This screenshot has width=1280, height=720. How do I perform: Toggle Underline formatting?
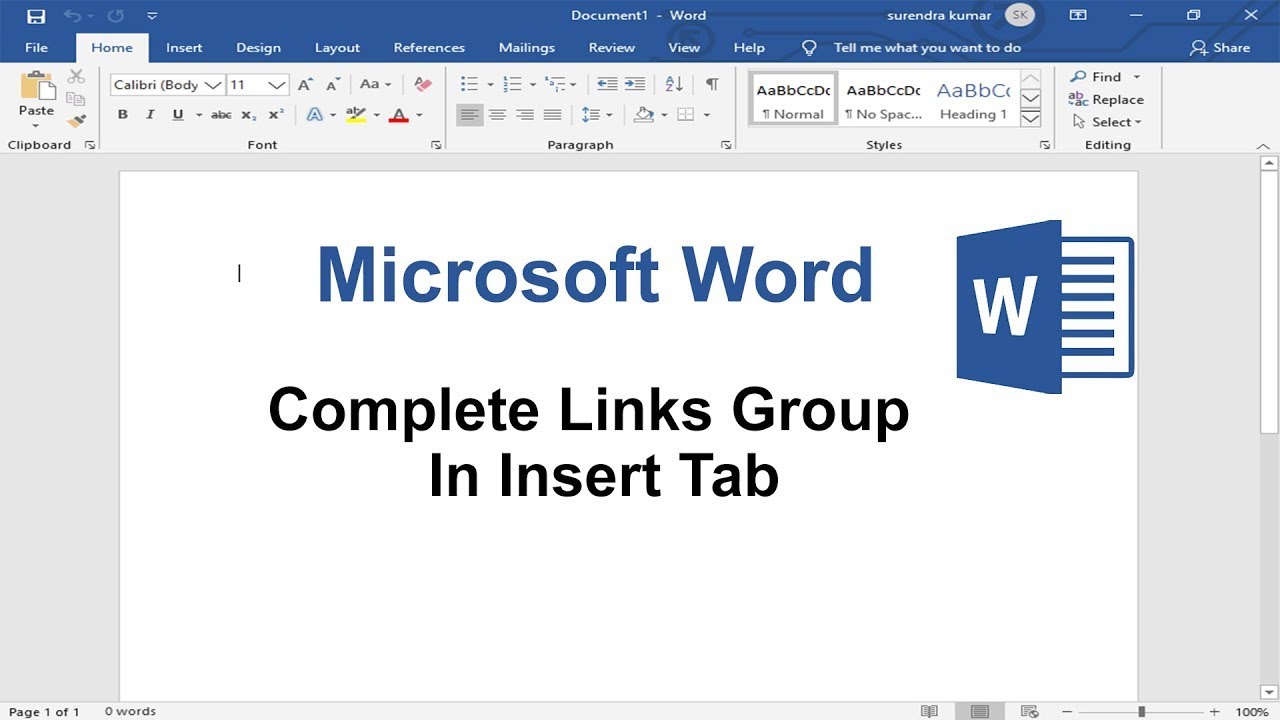pyautogui.click(x=178, y=115)
